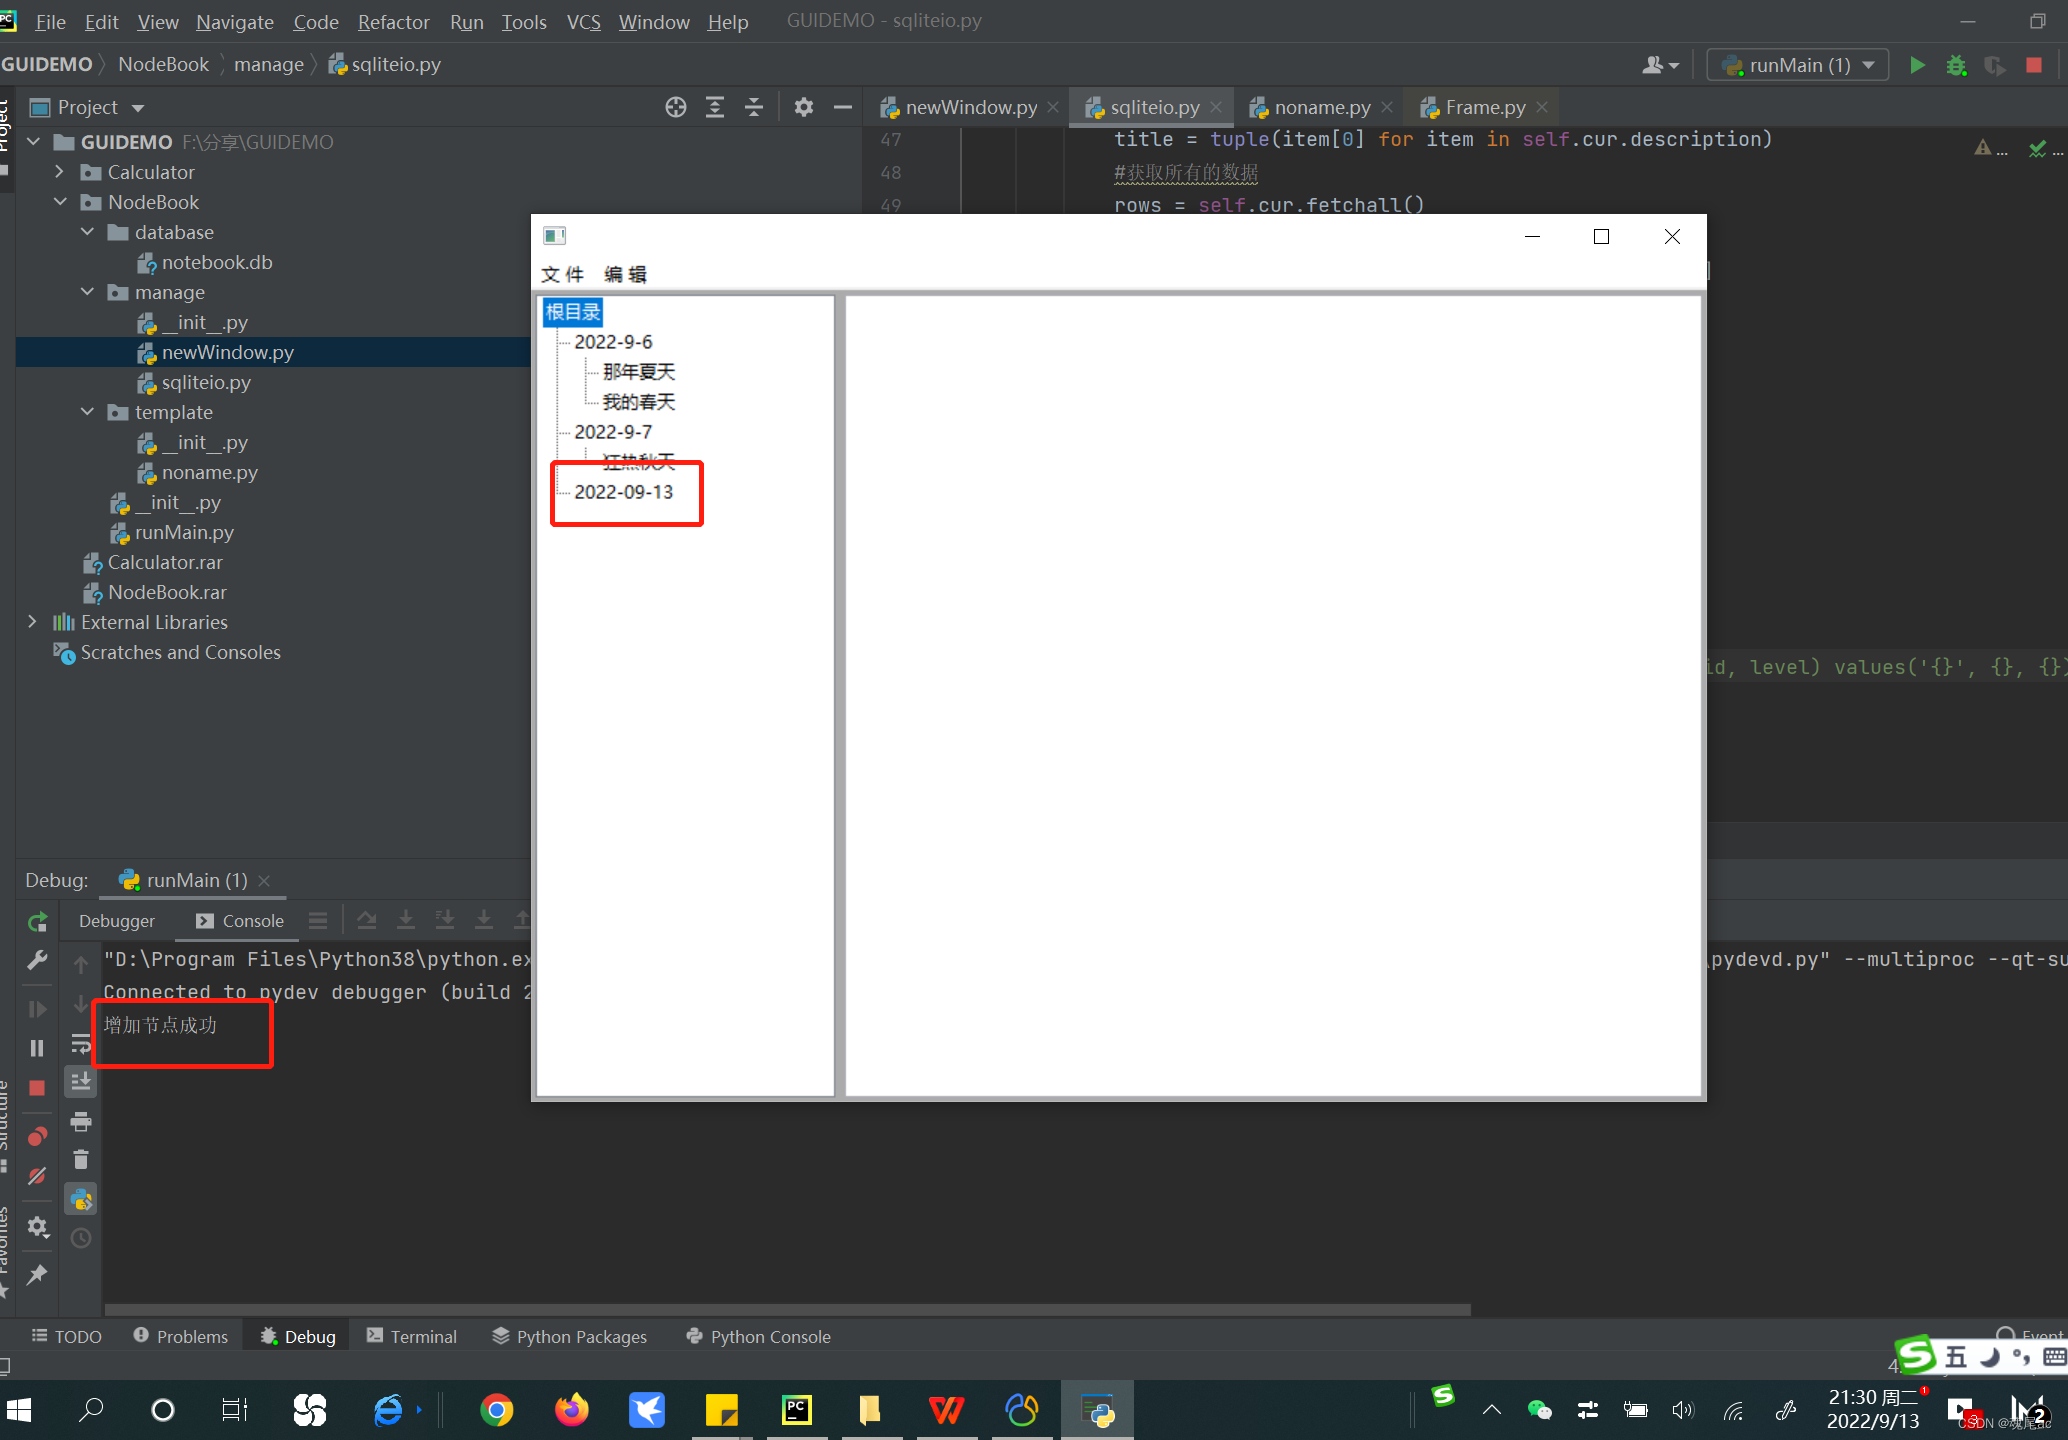The image size is (2068, 1440).
Task: Open Project panel settings gear
Action: click(804, 107)
